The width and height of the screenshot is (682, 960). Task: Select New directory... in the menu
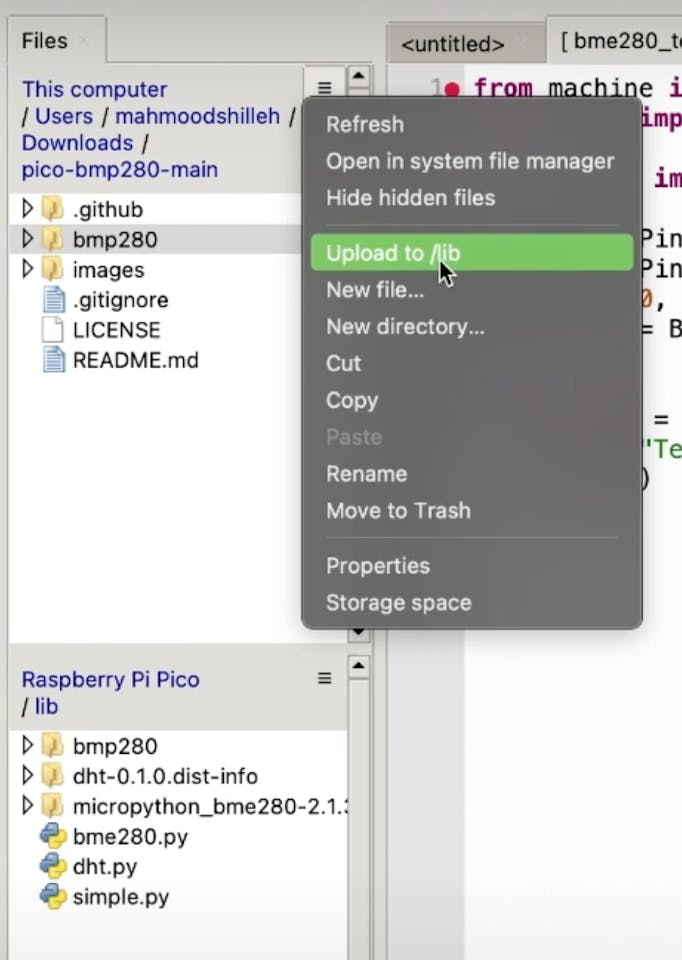[x=405, y=327]
